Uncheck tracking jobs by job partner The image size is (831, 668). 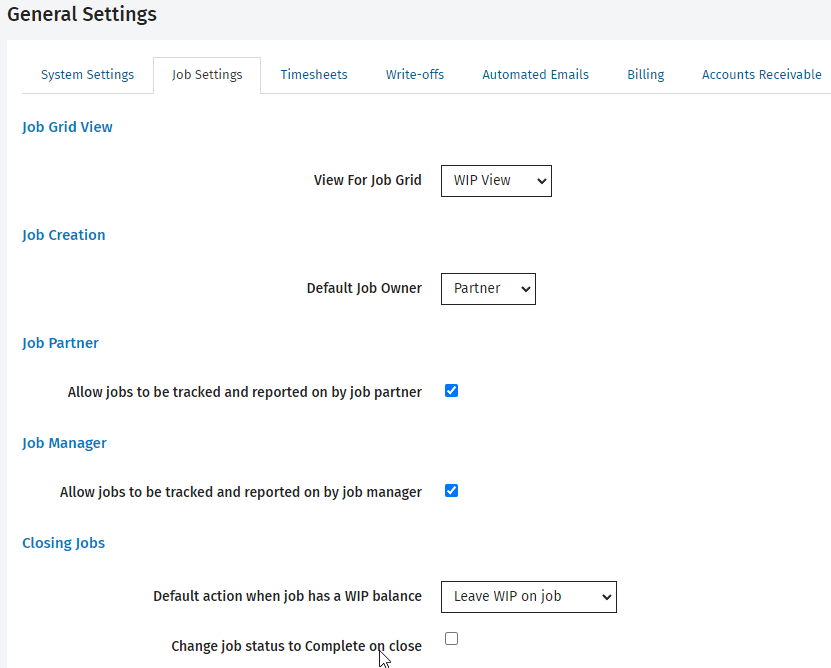click(452, 391)
